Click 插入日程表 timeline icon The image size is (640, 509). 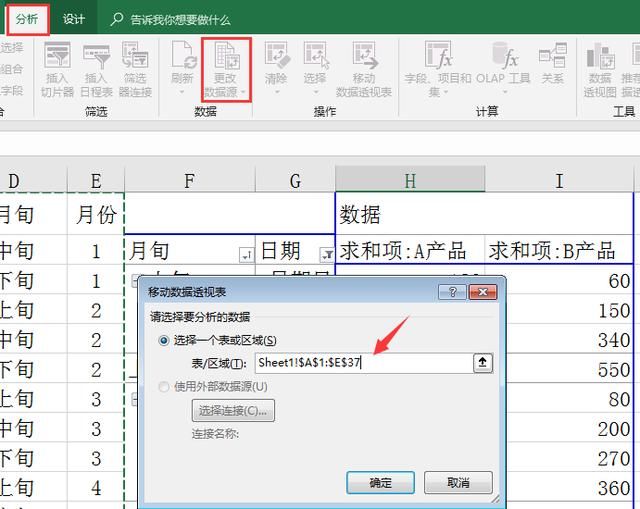click(x=96, y=69)
